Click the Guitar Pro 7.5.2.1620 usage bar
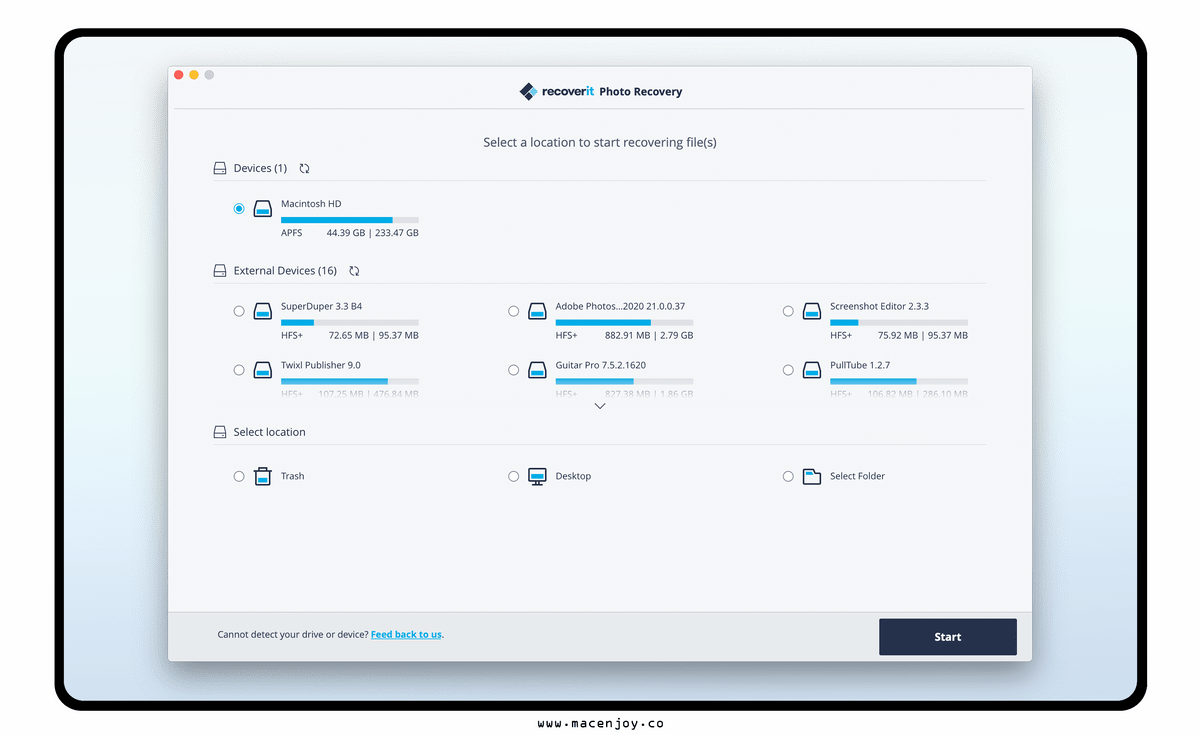Screen dimensions: 1200x735 tap(624, 381)
